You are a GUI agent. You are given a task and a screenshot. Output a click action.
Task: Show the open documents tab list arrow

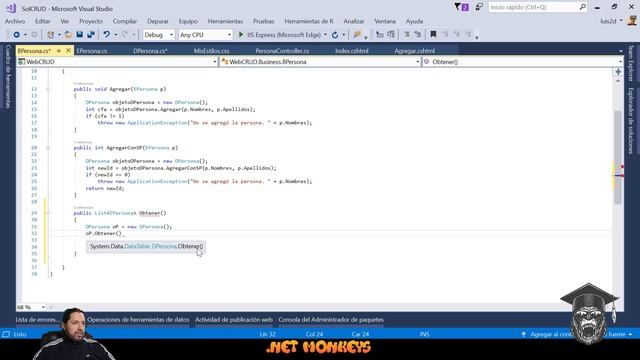pos(620,51)
